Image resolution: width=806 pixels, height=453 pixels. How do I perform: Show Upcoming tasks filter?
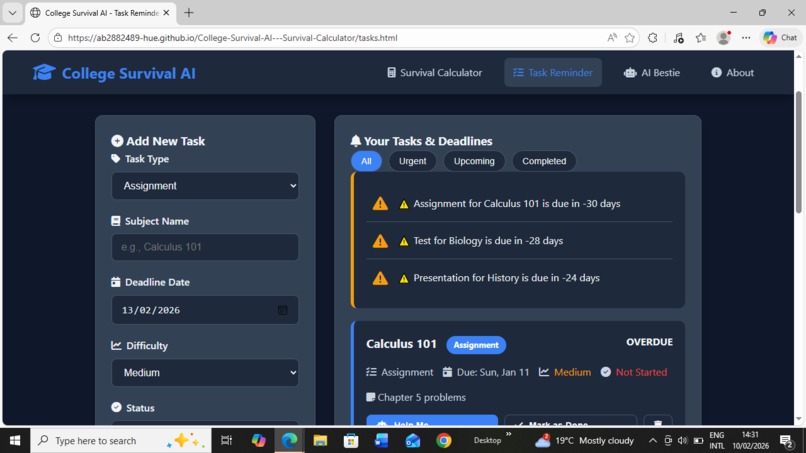point(474,161)
